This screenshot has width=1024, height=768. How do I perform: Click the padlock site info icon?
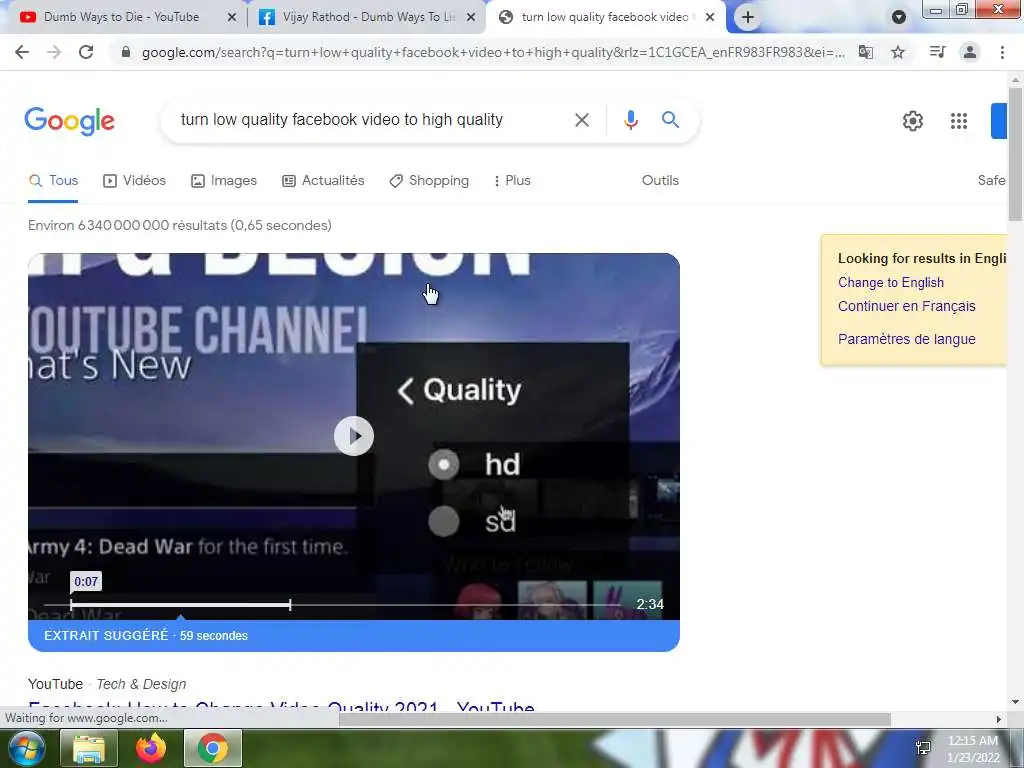pyautogui.click(x=126, y=52)
